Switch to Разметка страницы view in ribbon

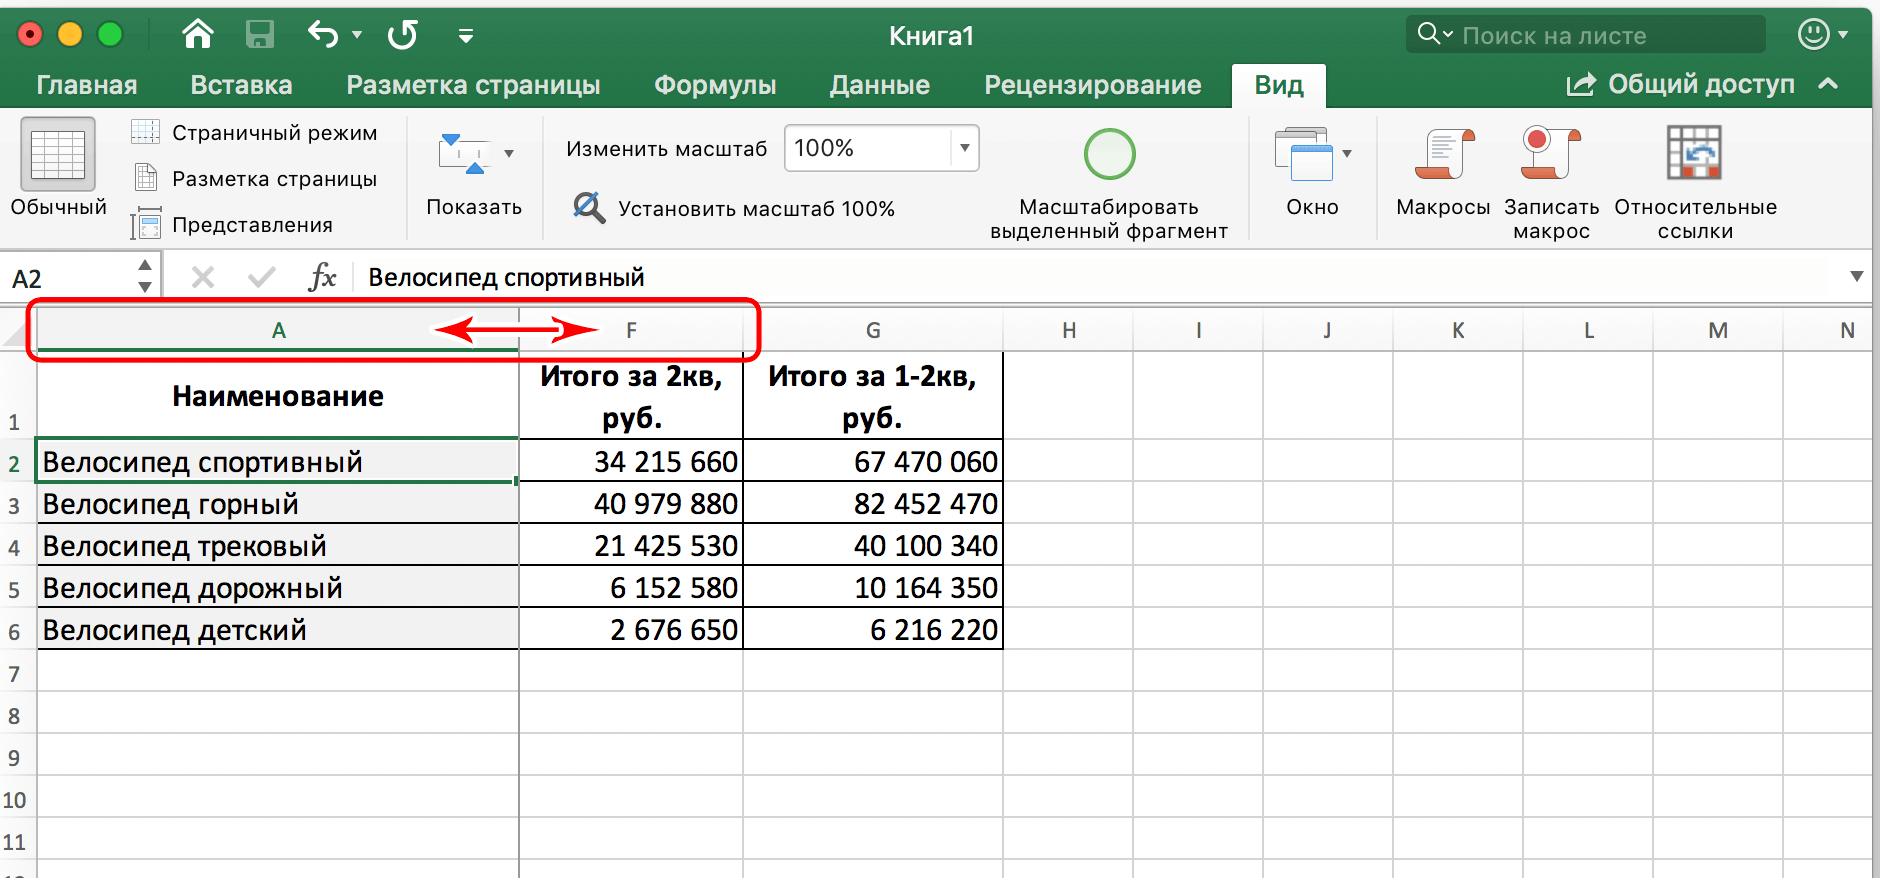255,179
